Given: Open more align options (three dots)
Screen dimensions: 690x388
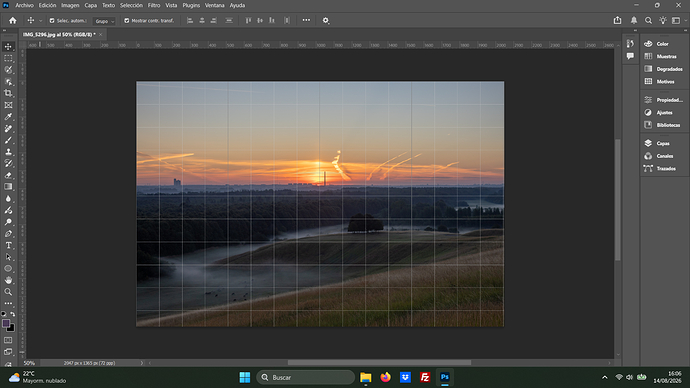Looking at the screenshot, I should [306, 20].
